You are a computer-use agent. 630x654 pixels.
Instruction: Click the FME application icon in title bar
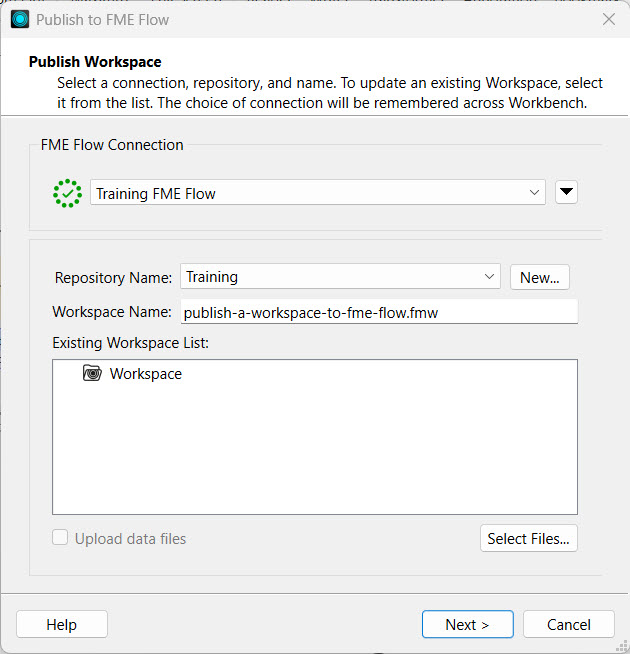click(x=20, y=19)
